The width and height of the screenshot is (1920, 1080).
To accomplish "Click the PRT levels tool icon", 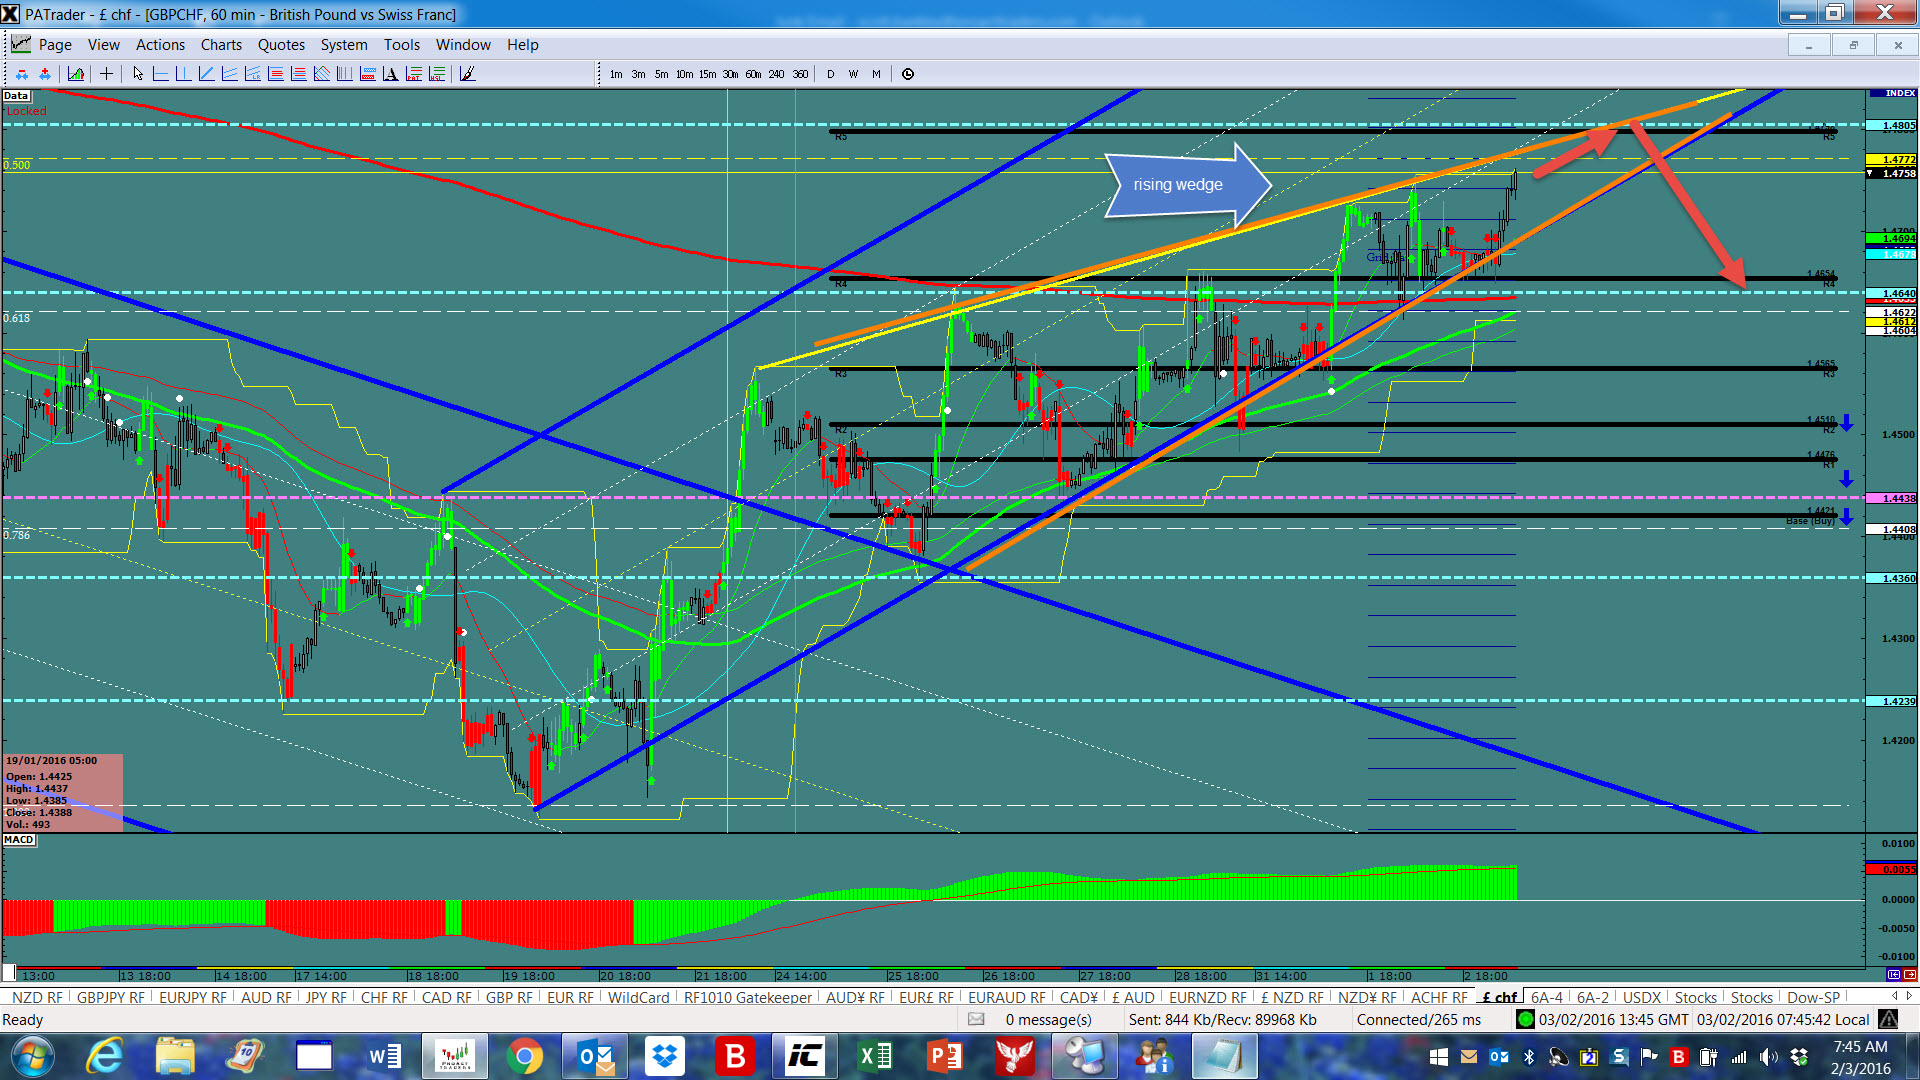I will click(414, 73).
